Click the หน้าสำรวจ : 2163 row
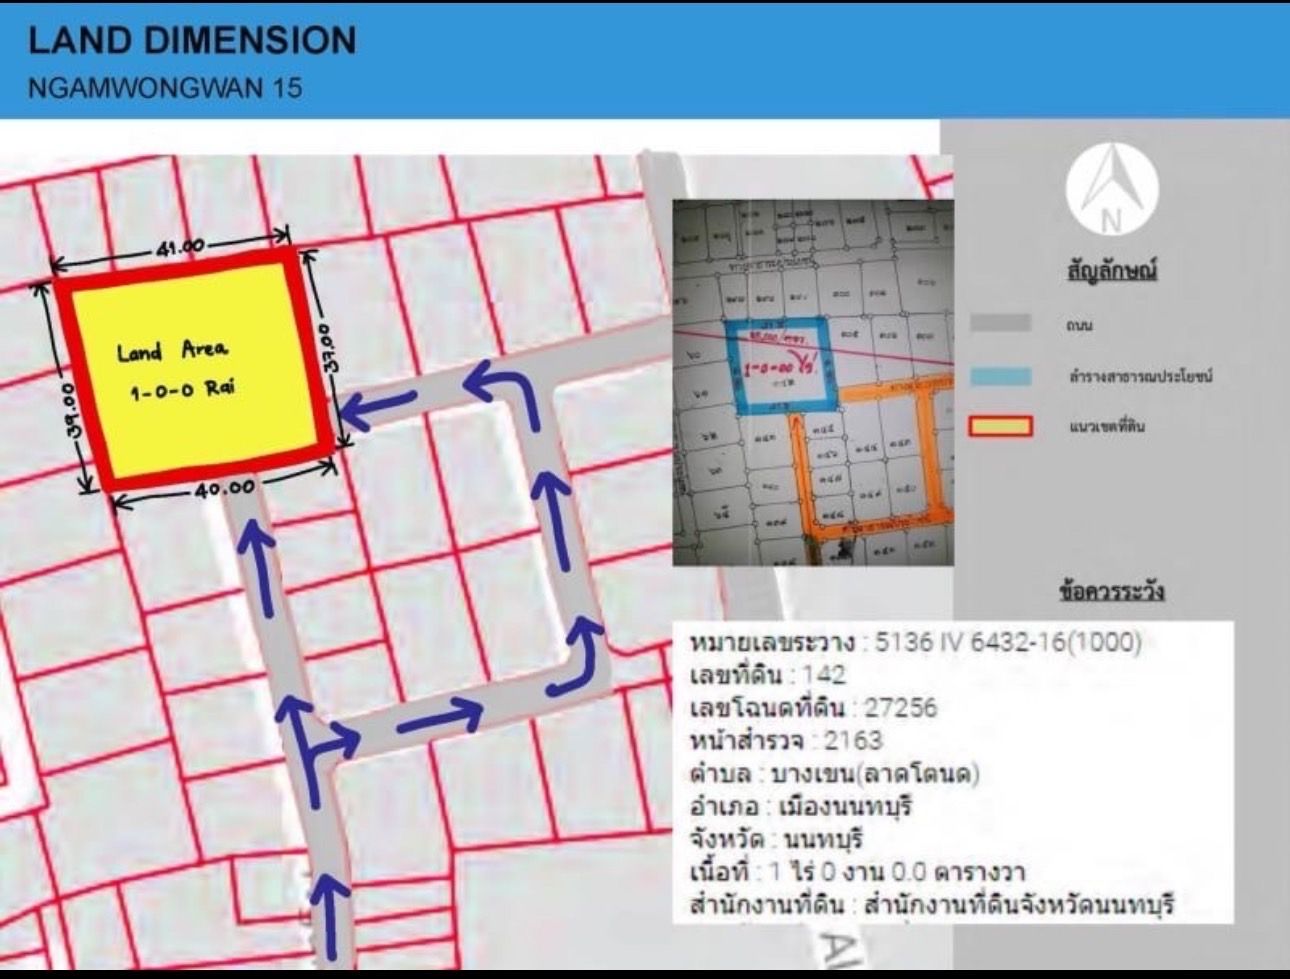Image resolution: width=1290 pixels, height=979 pixels. [786, 741]
